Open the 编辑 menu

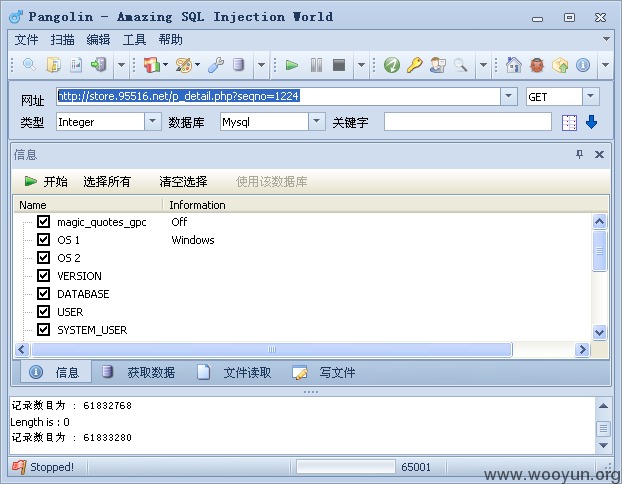click(98, 40)
